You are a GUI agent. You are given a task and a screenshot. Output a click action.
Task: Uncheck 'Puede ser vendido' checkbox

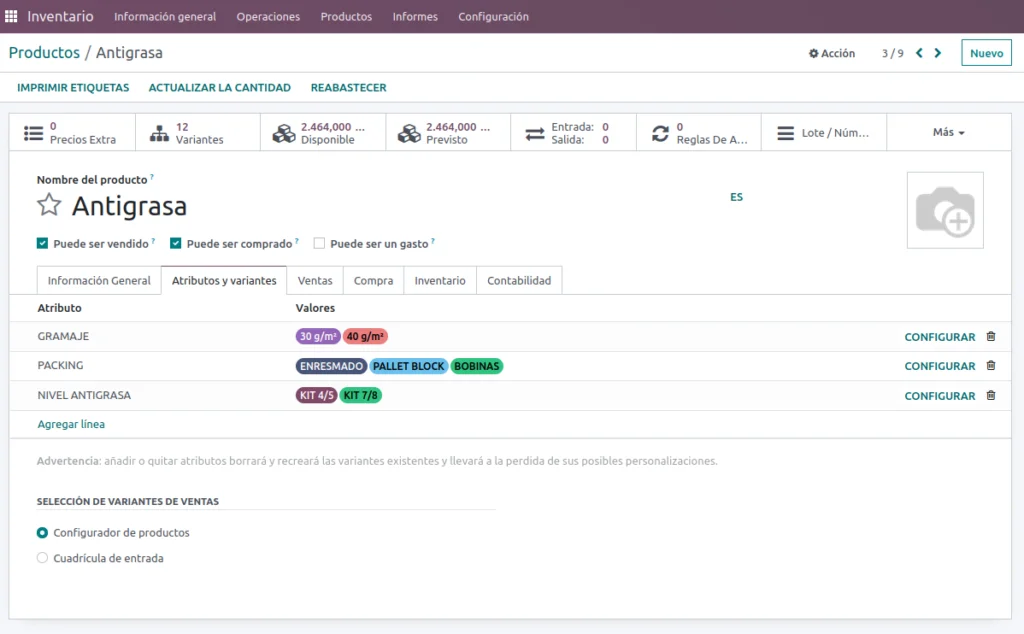(42, 243)
